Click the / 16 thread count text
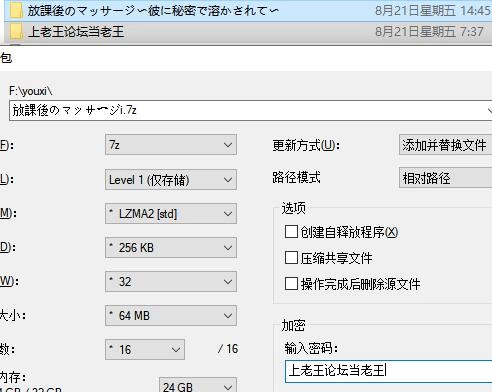Screen dimensions: 492x392 click(228, 349)
